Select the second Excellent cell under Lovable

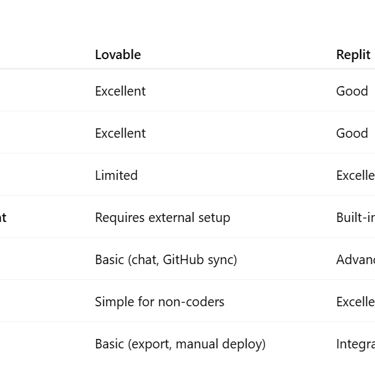(120, 133)
